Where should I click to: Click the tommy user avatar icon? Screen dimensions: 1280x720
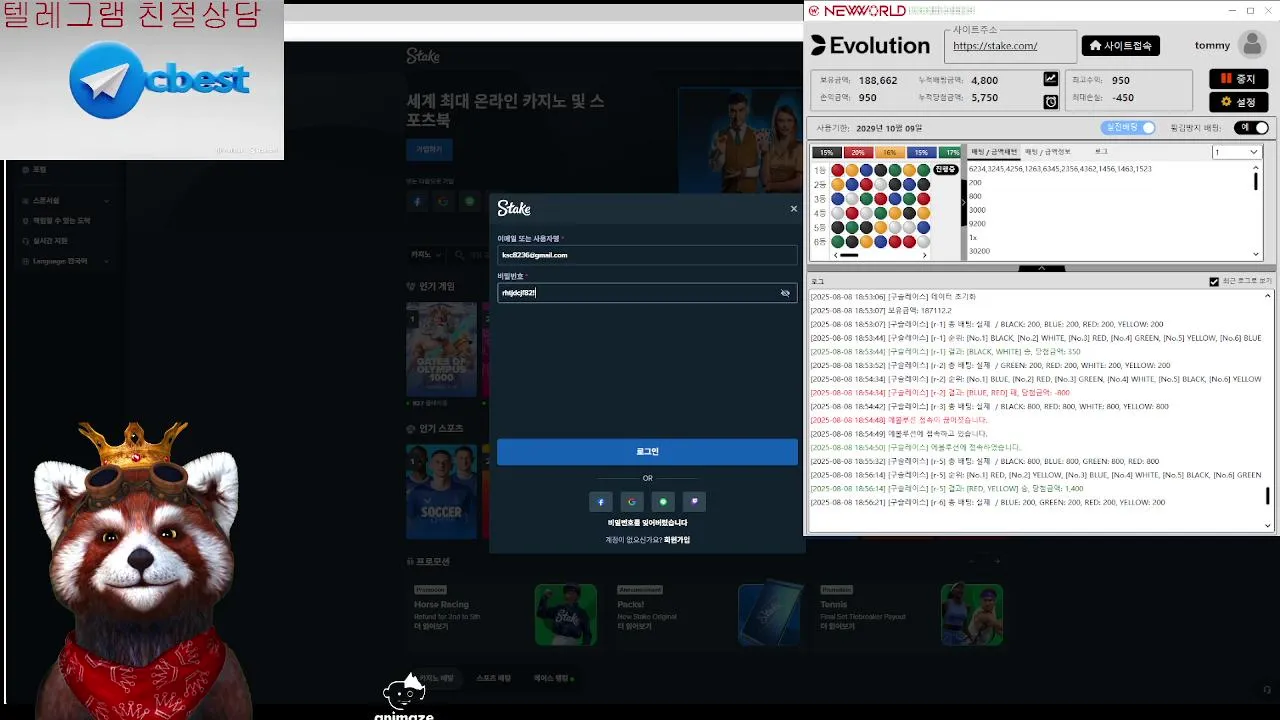1251,44
